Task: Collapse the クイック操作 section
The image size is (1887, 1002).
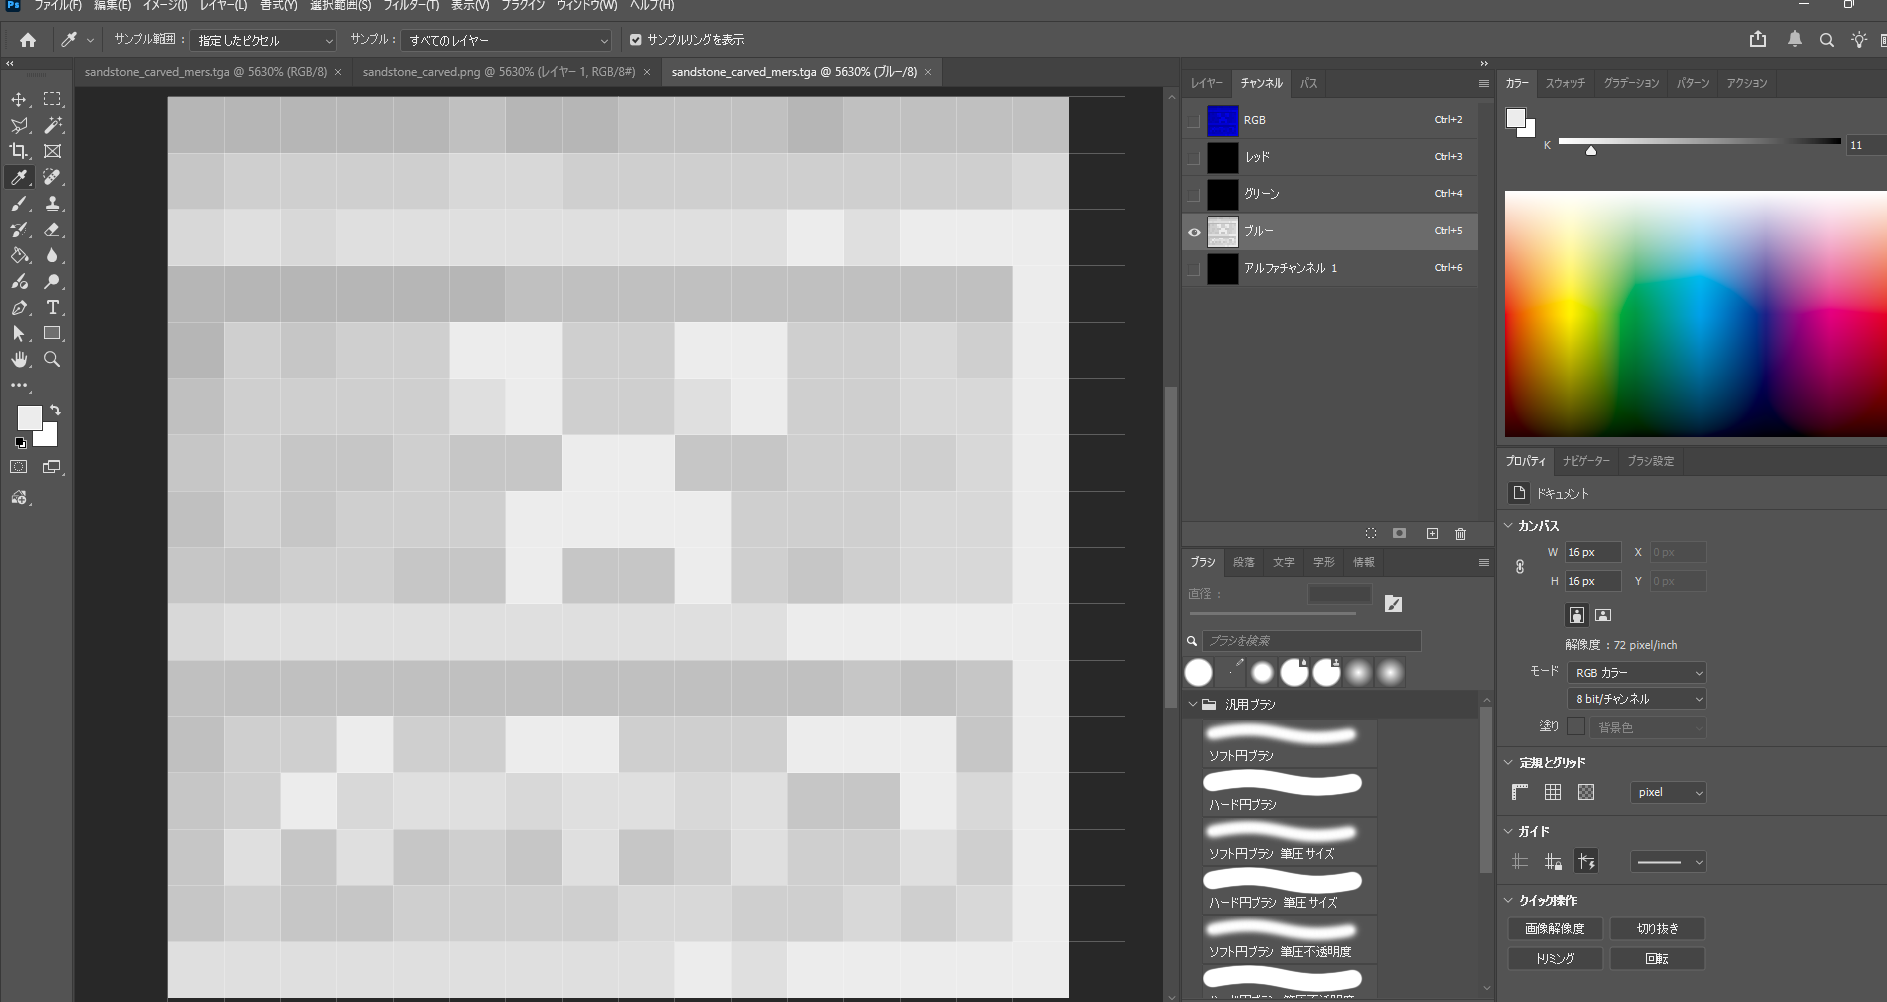Action: click(1508, 900)
